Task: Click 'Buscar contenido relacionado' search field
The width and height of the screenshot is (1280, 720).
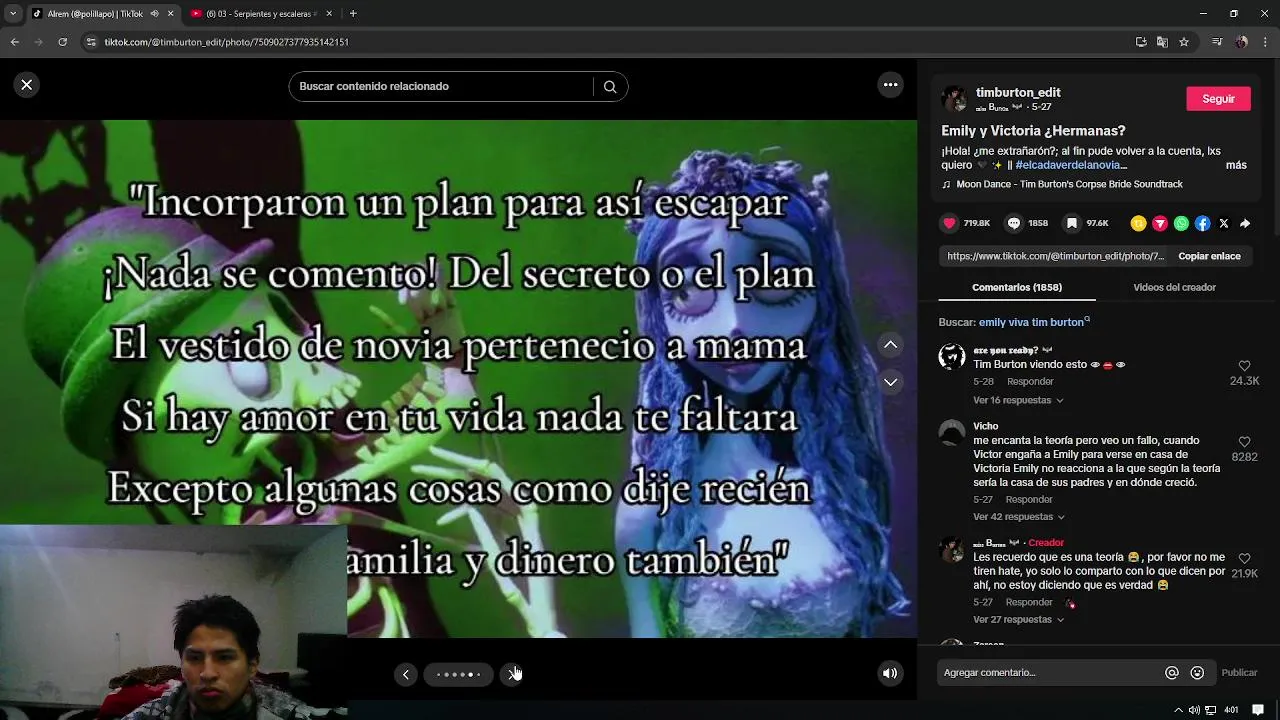Action: pyautogui.click(x=441, y=87)
